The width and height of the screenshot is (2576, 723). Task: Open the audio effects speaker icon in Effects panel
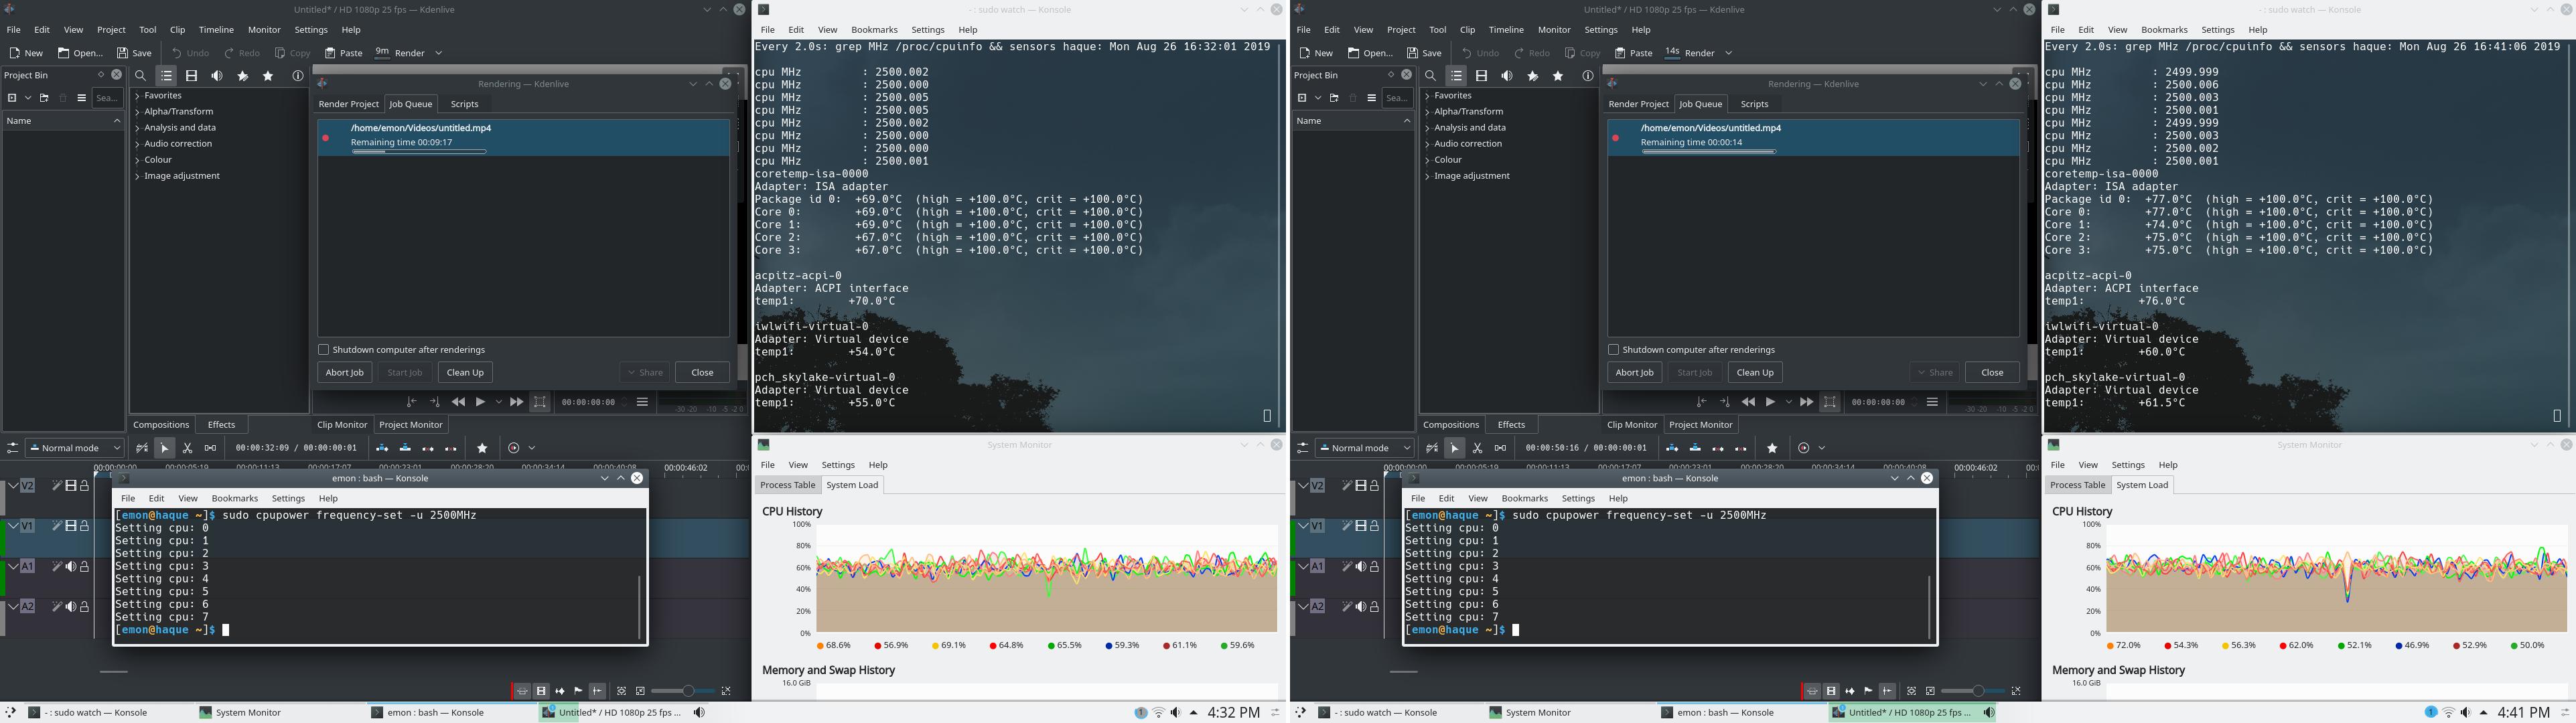click(x=216, y=76)
